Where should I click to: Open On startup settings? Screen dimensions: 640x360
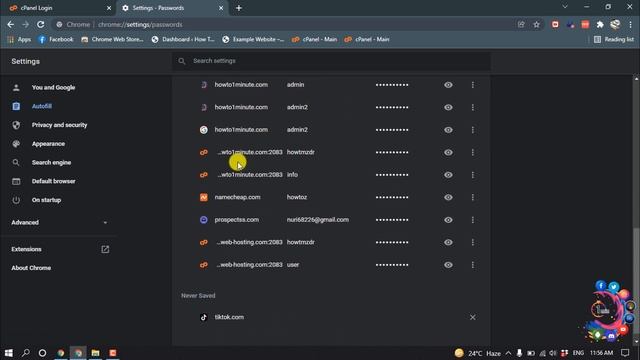click(46, 200)
